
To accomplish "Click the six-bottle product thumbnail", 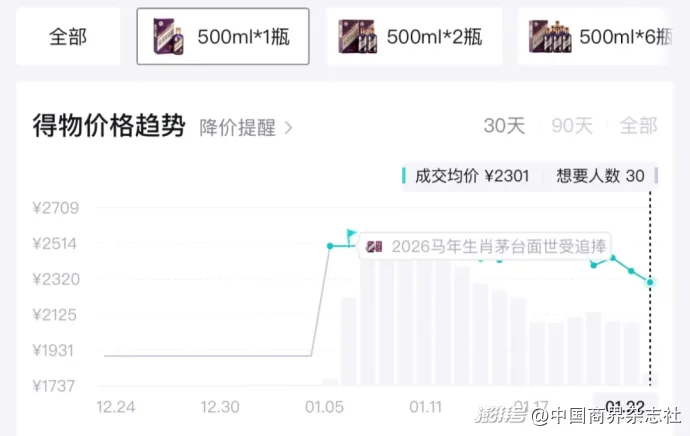I will (550, 37).
